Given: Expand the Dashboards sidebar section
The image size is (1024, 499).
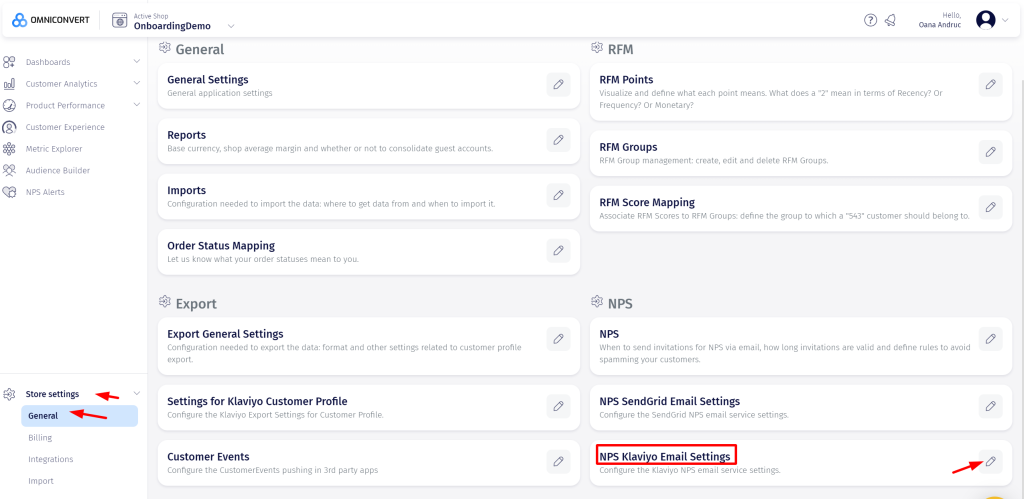Looking at the screenshot, I should [x=137, y=62].
